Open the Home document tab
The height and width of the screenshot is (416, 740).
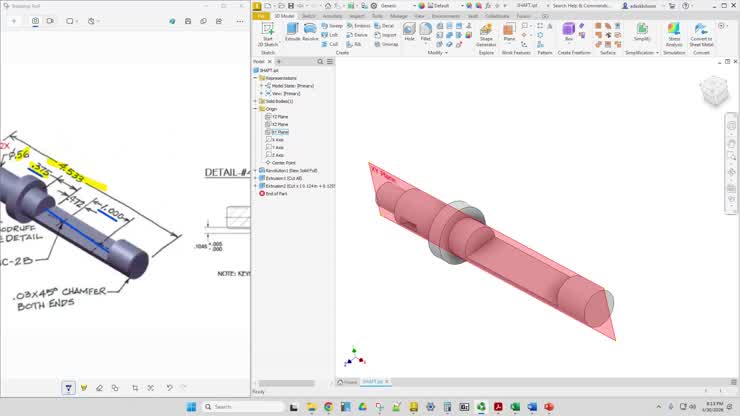pos(347,382)
